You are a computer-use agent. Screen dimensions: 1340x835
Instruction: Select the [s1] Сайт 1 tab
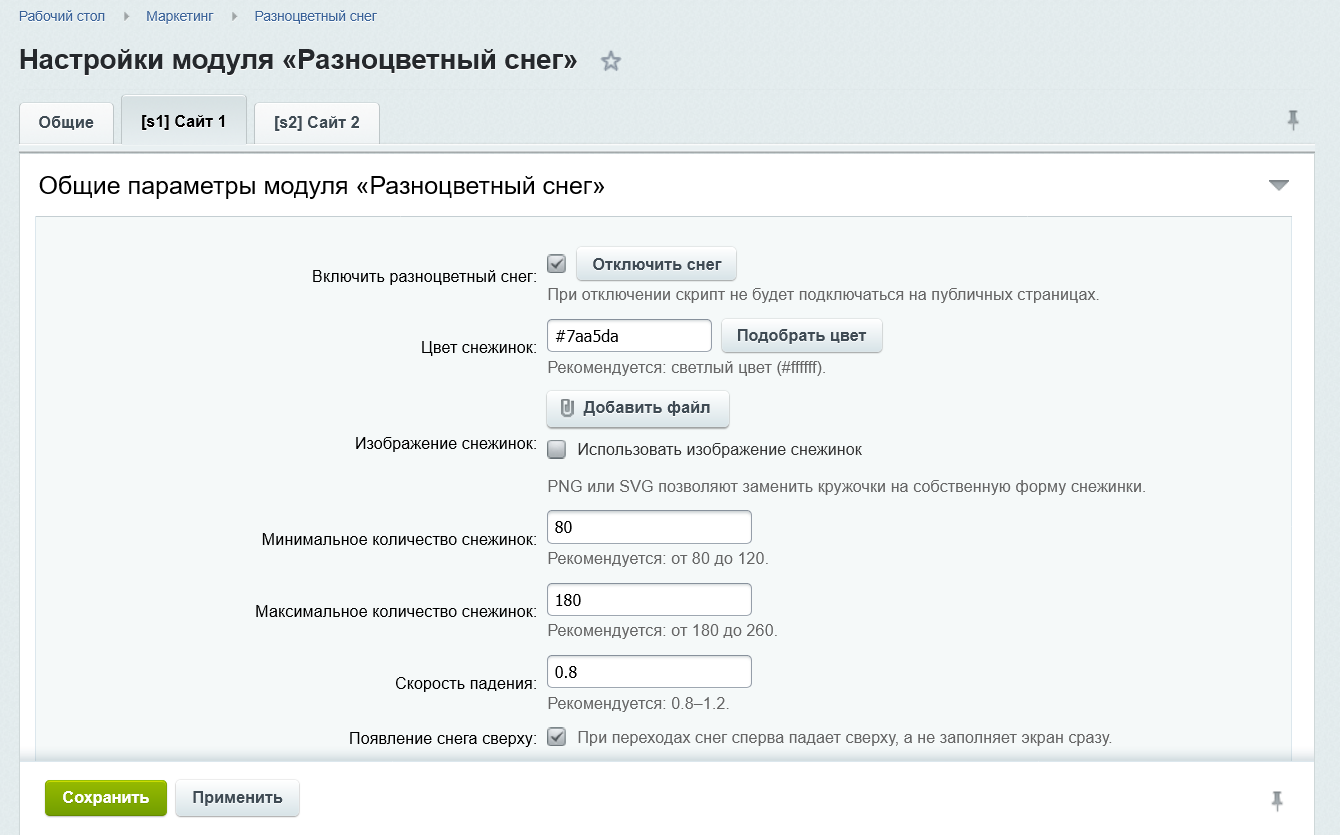point(183,121)
